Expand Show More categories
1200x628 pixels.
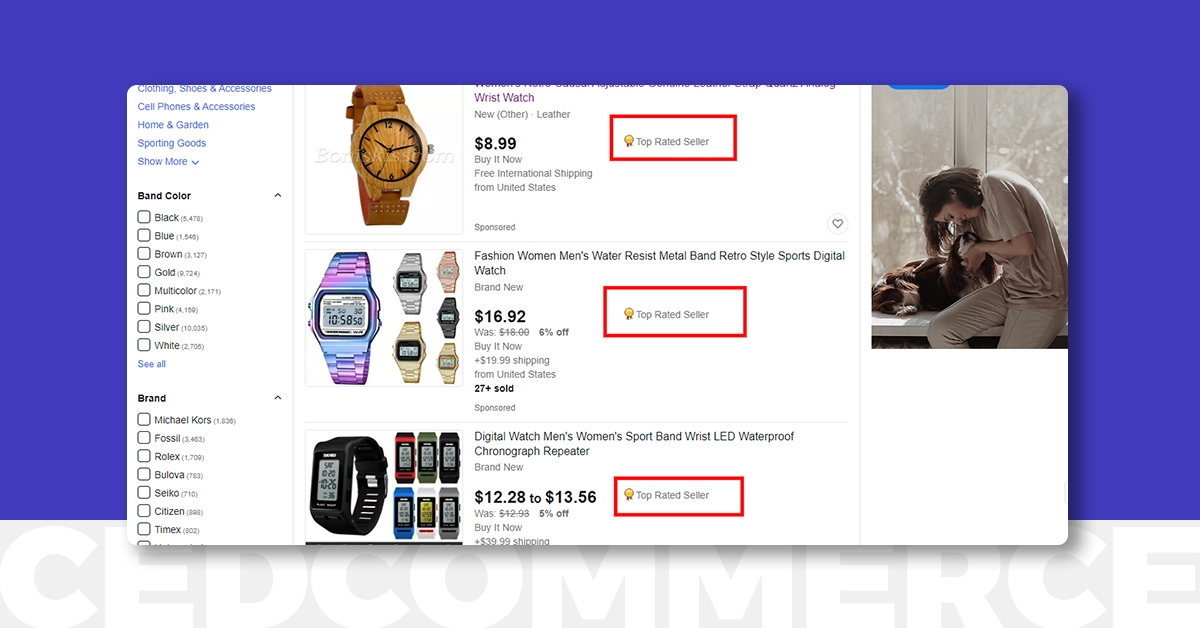[168, 162]
